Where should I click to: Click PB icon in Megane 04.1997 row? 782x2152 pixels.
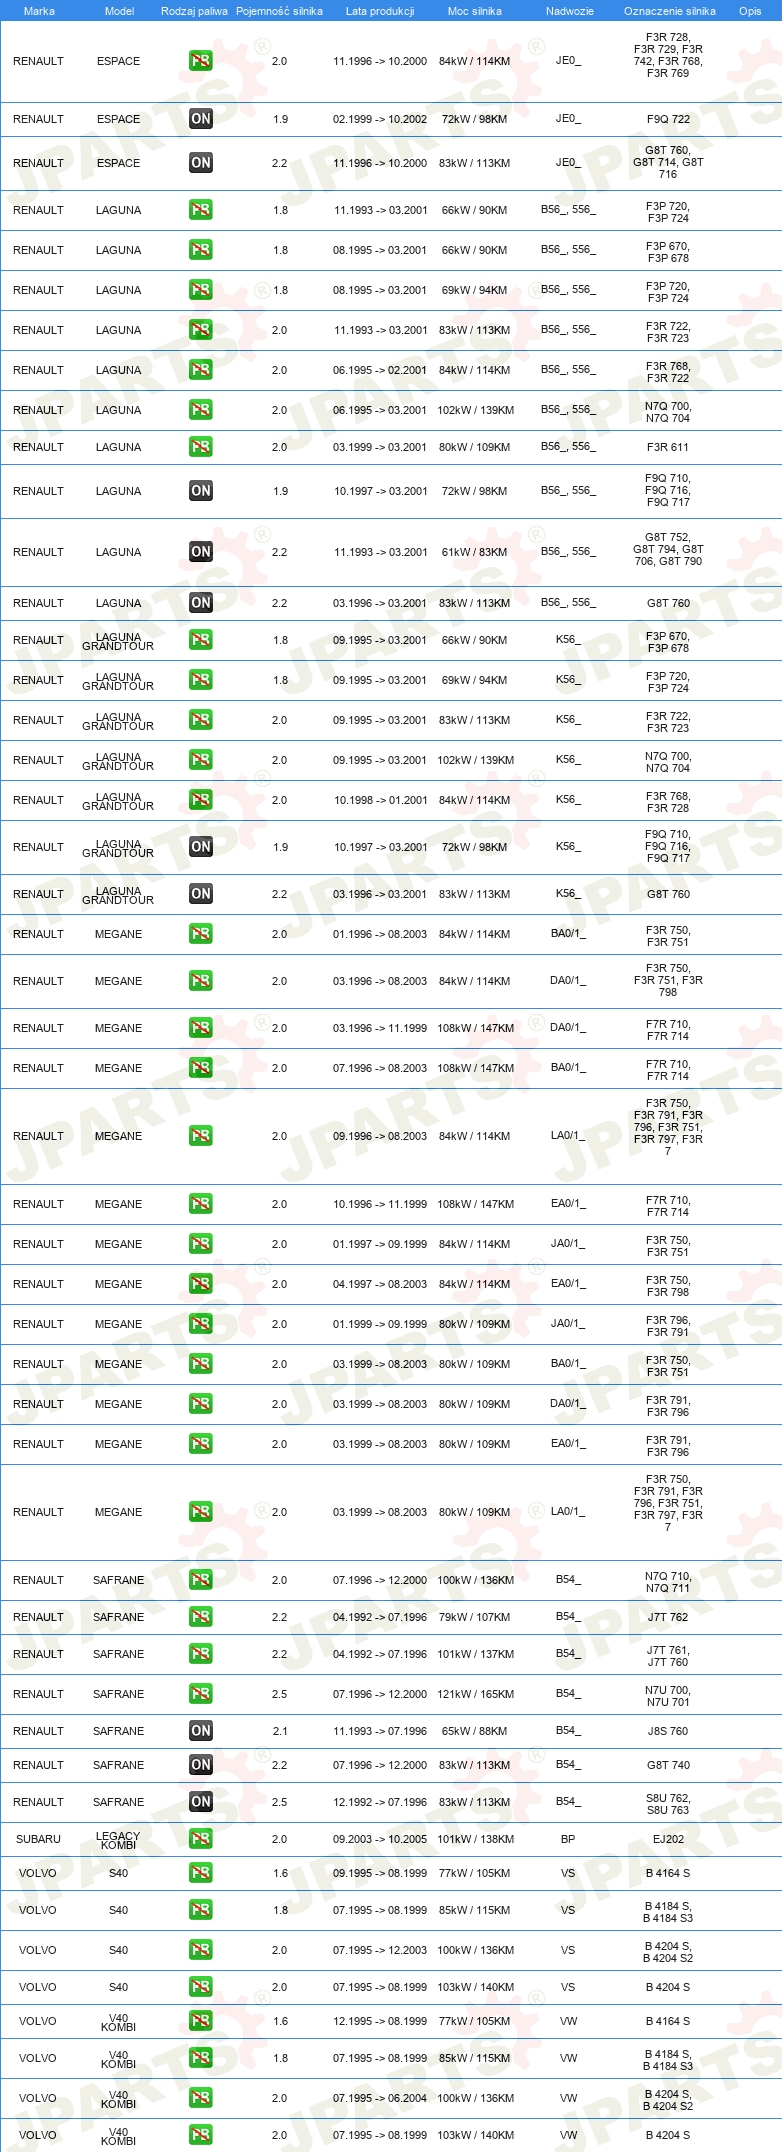(200, 1284)
